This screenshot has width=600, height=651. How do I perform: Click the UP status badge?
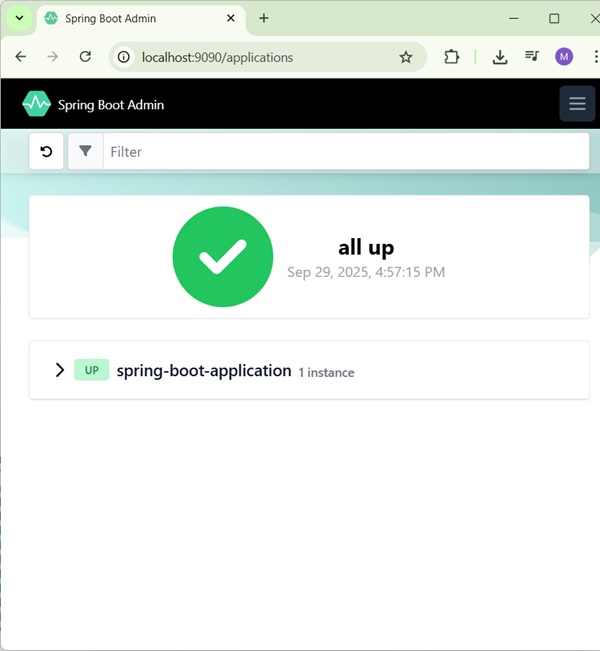[x=91, y=370]
